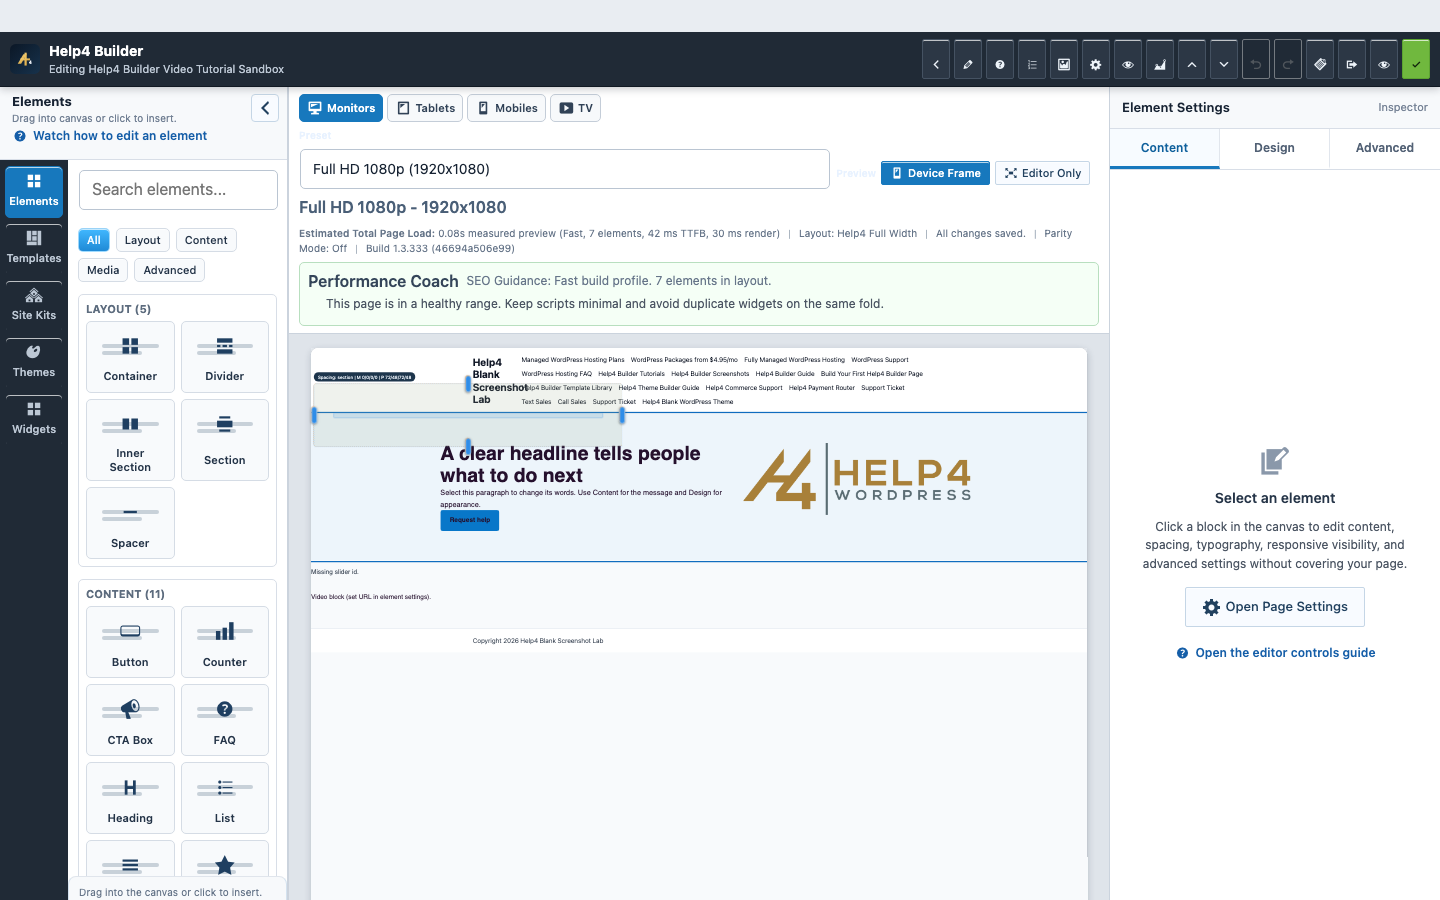Switch to the TV device tab
The width and height of the screenshot is (1440, 900).
pos(575,108)
